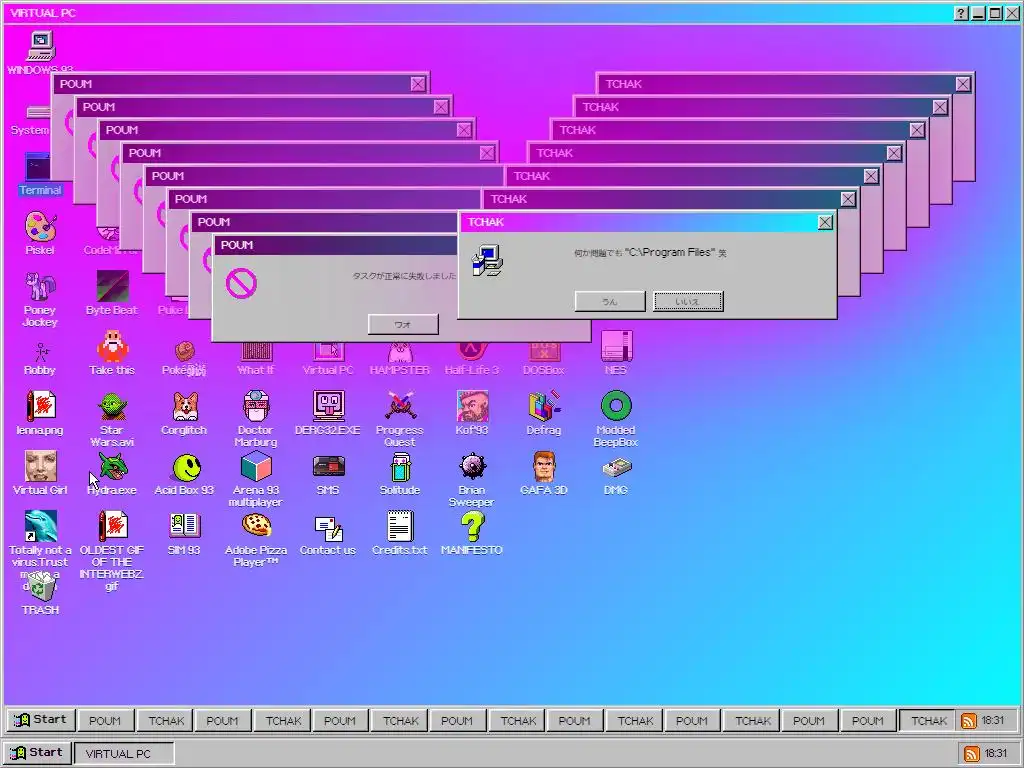Launch SIM 93 book icon
Image resolution: width=1024 pixels, height=768 pixels.
185,525
